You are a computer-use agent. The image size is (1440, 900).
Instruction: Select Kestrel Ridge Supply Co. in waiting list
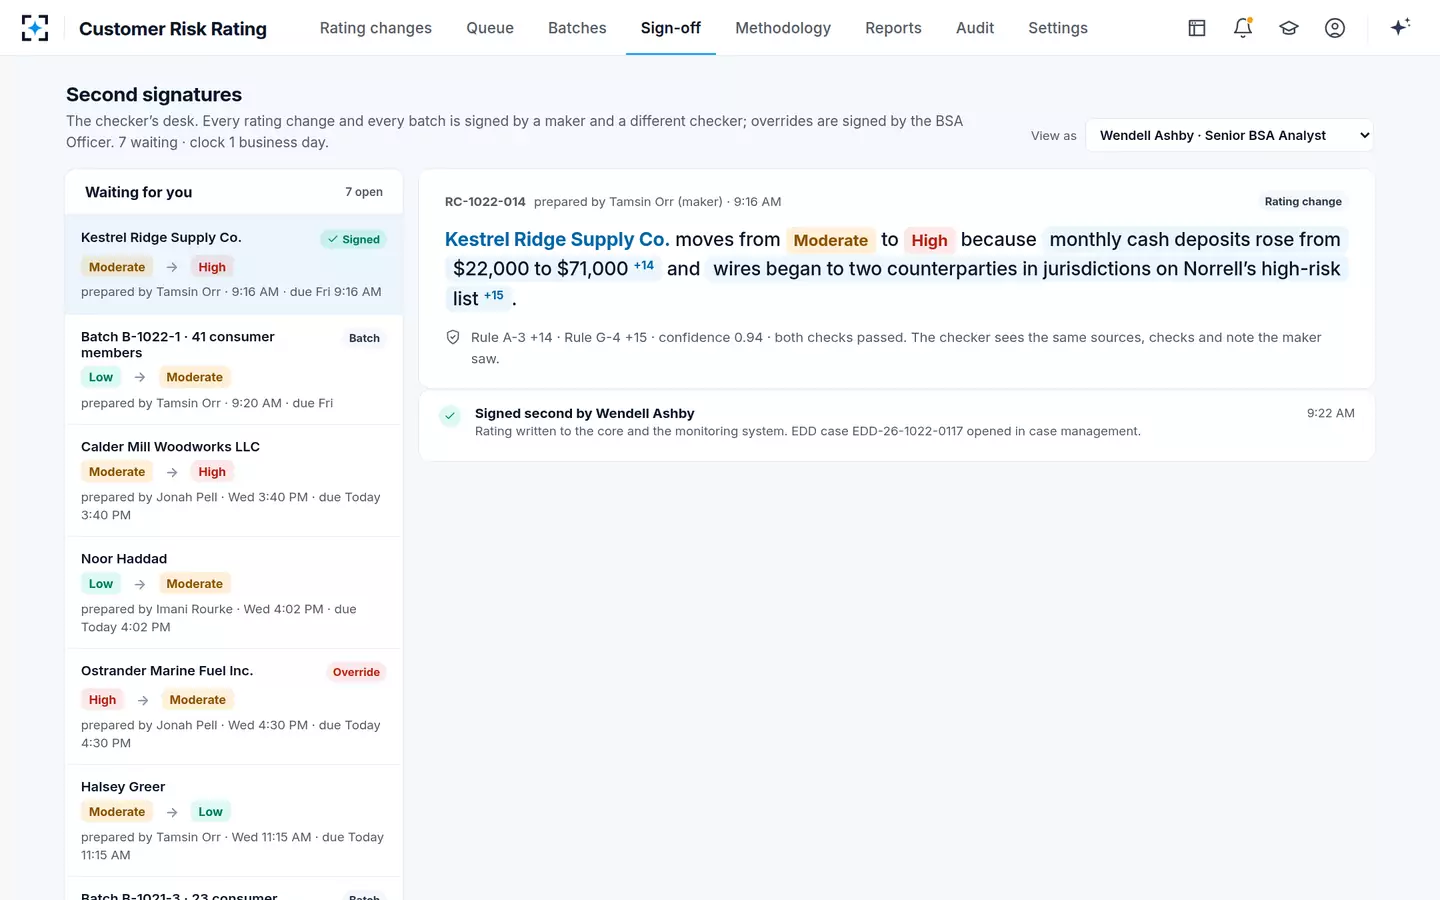pyautogui.click(x=234, y=264)
